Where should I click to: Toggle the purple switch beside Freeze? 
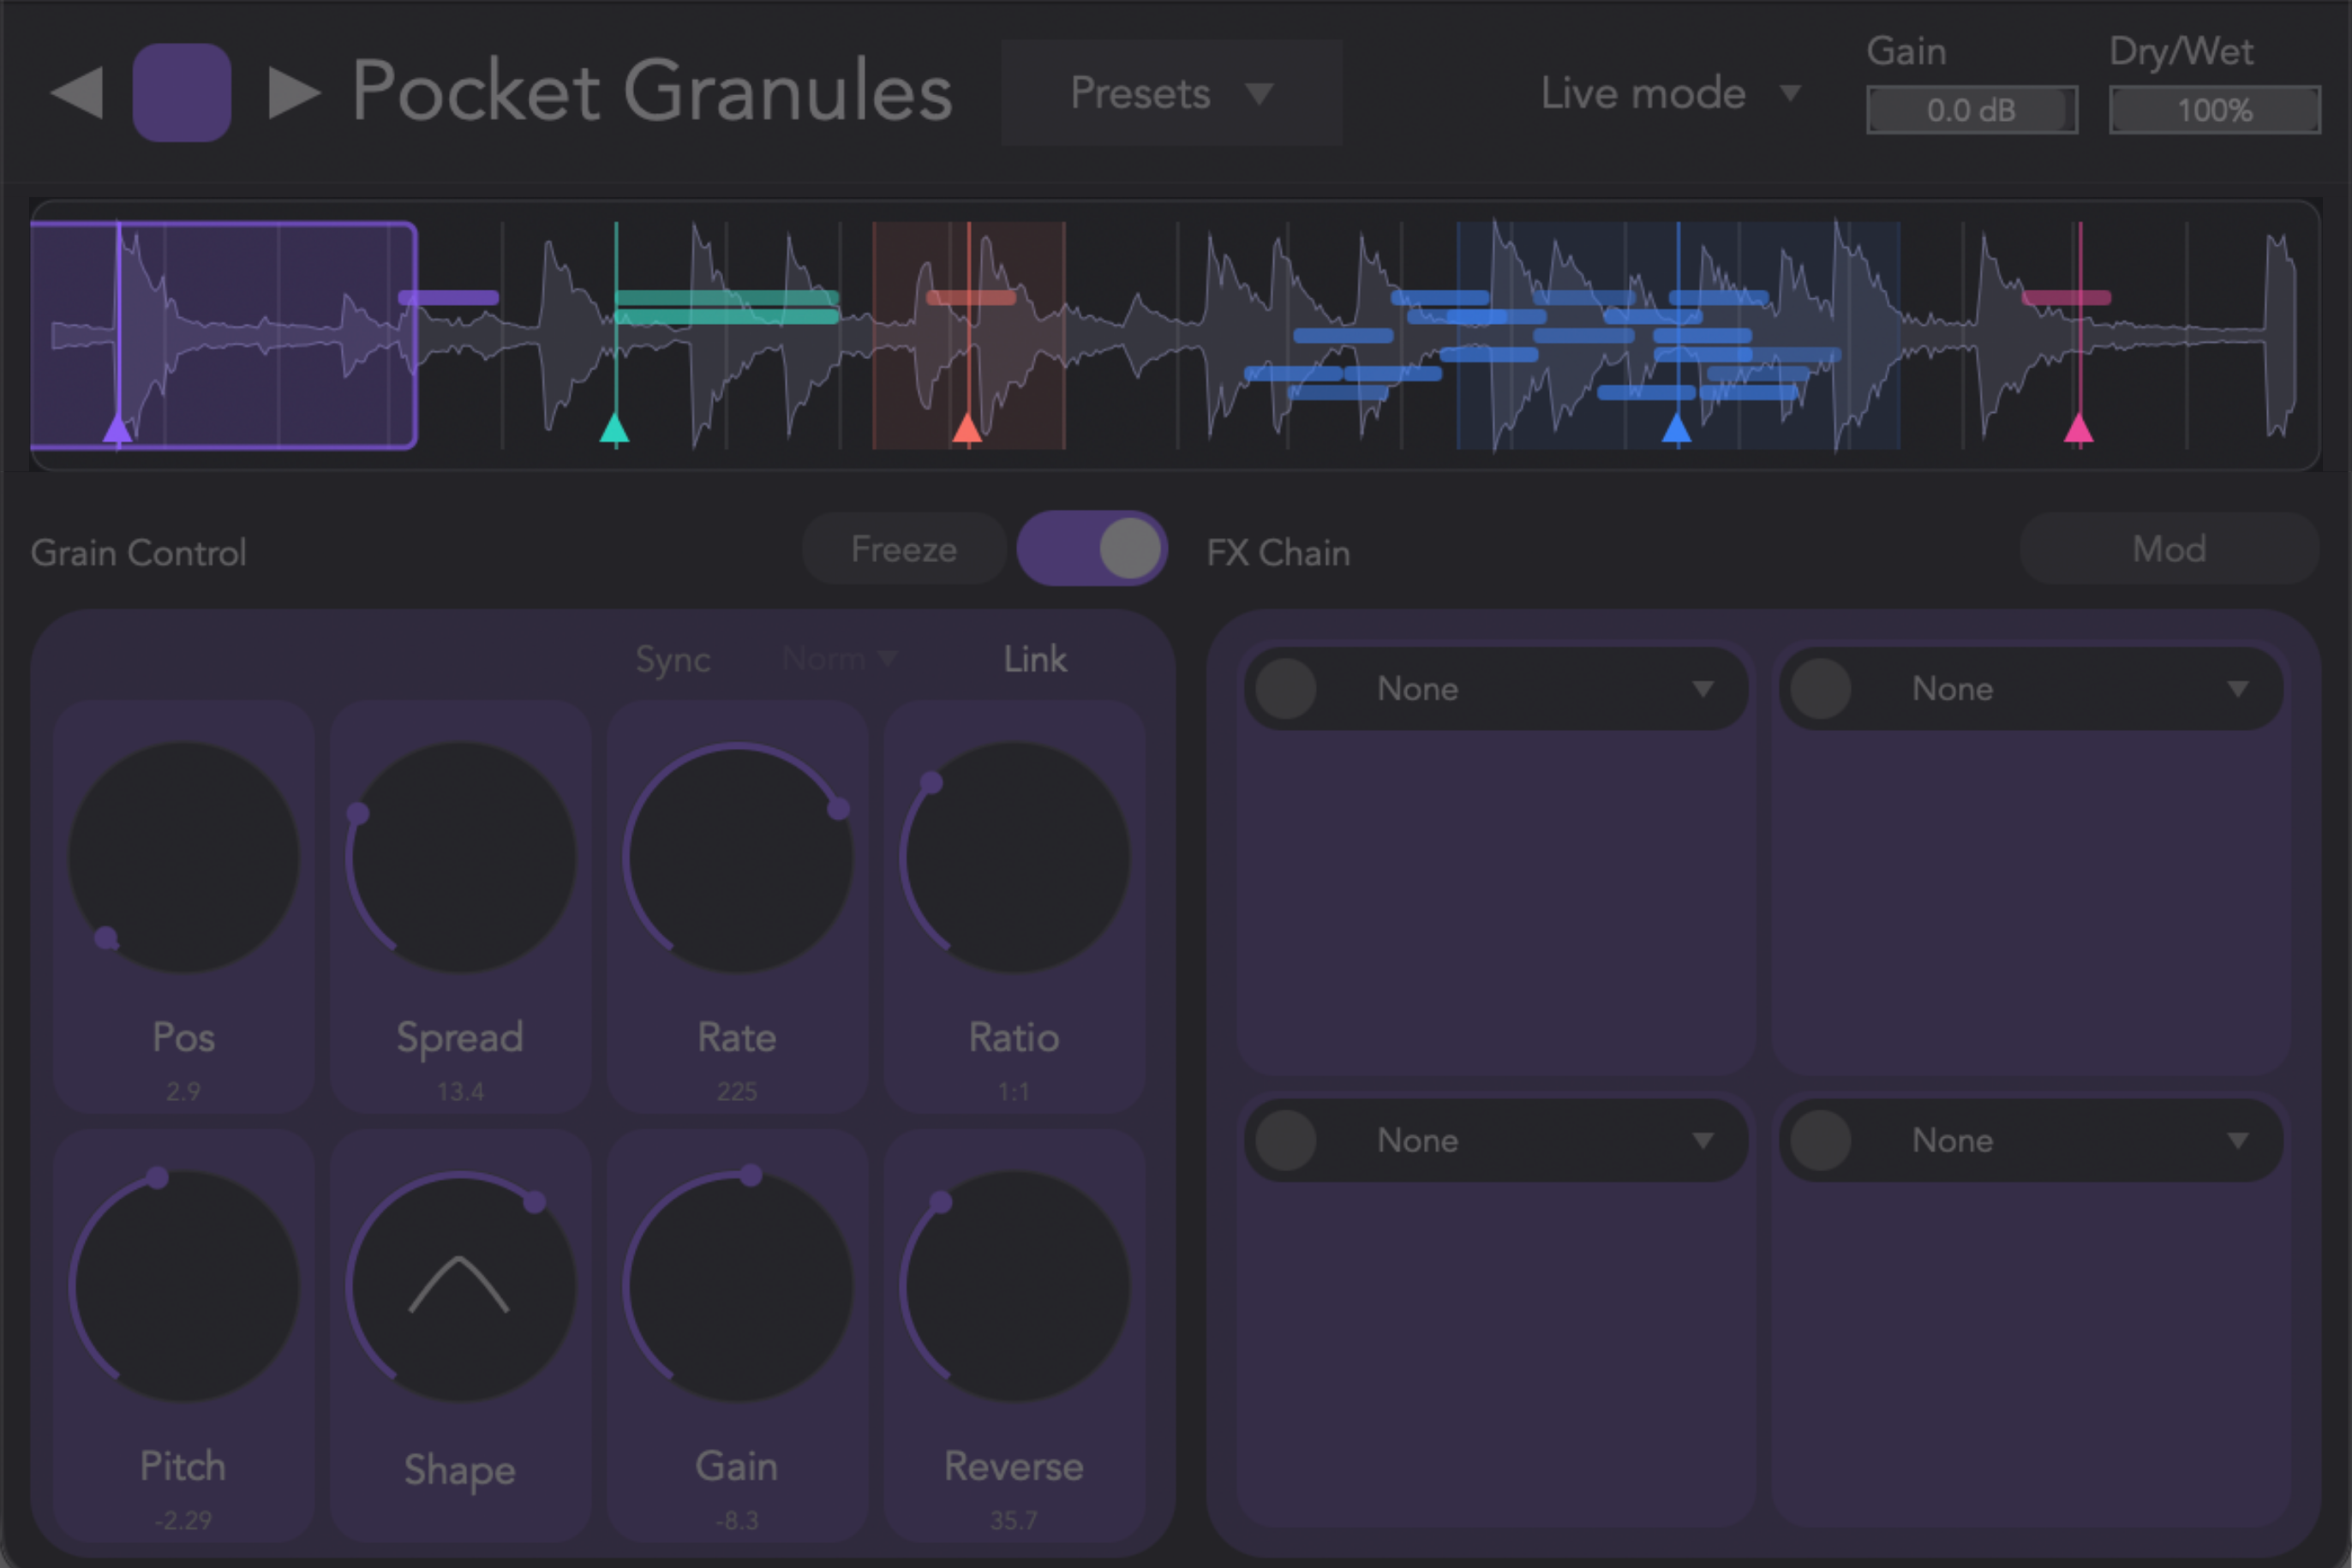tap(1092, 548)
